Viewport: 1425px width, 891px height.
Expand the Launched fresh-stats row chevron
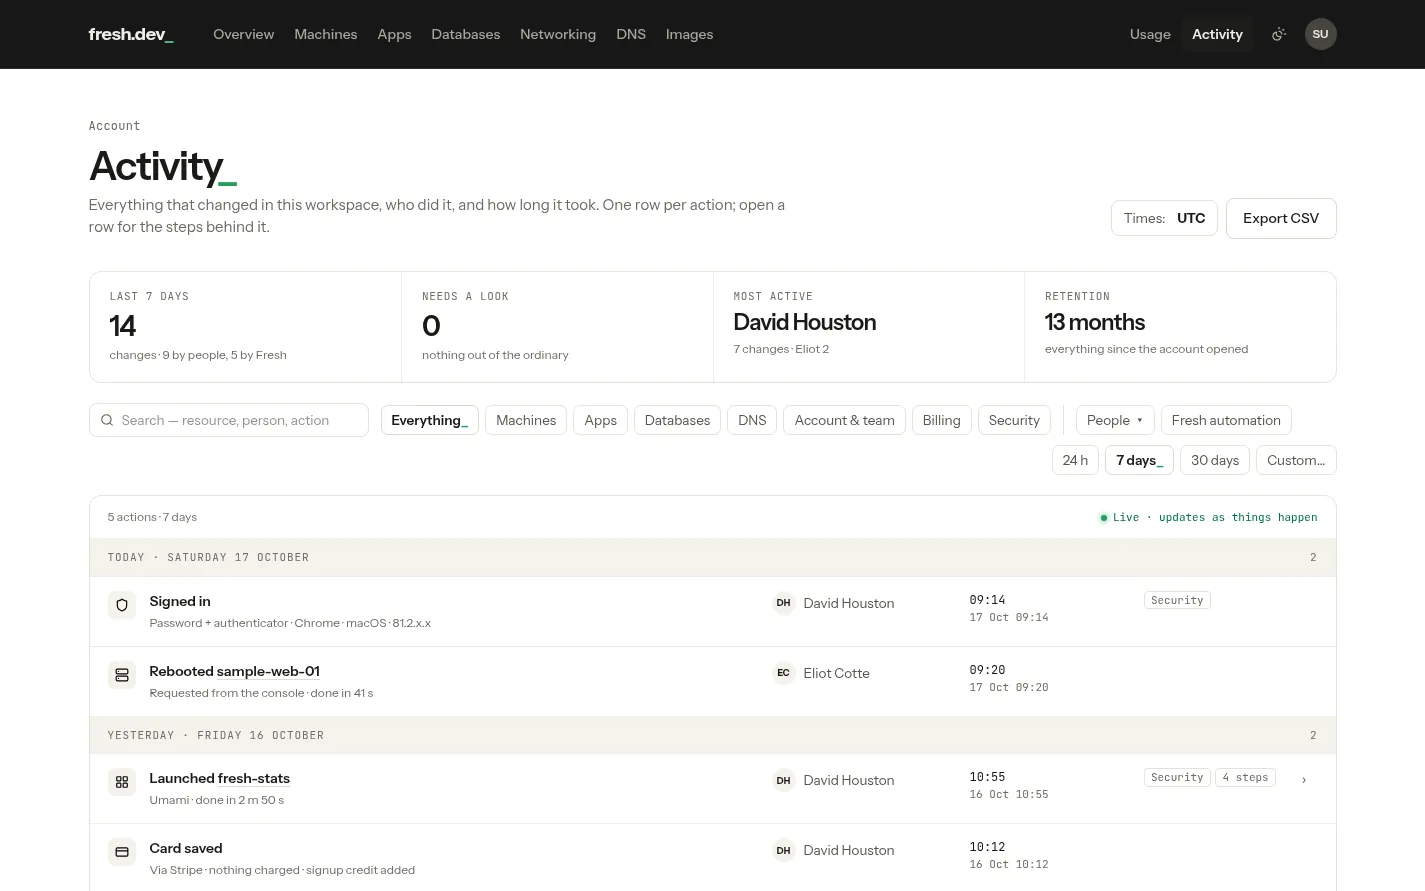(1304, 780)
